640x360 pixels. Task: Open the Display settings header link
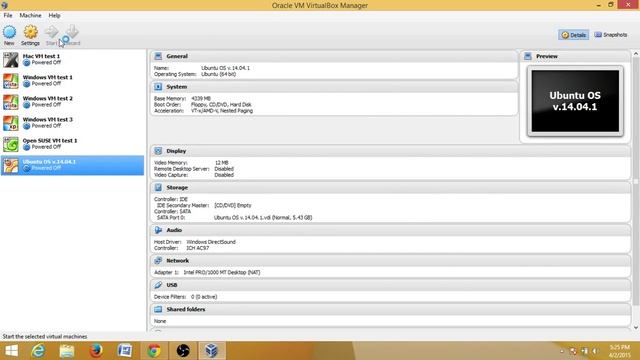point(176,151)
